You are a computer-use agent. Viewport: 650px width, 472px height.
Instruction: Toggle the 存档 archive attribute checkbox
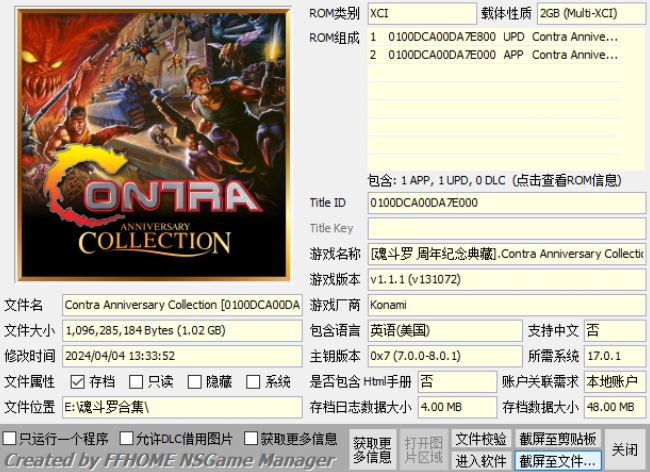coord(78,382)
